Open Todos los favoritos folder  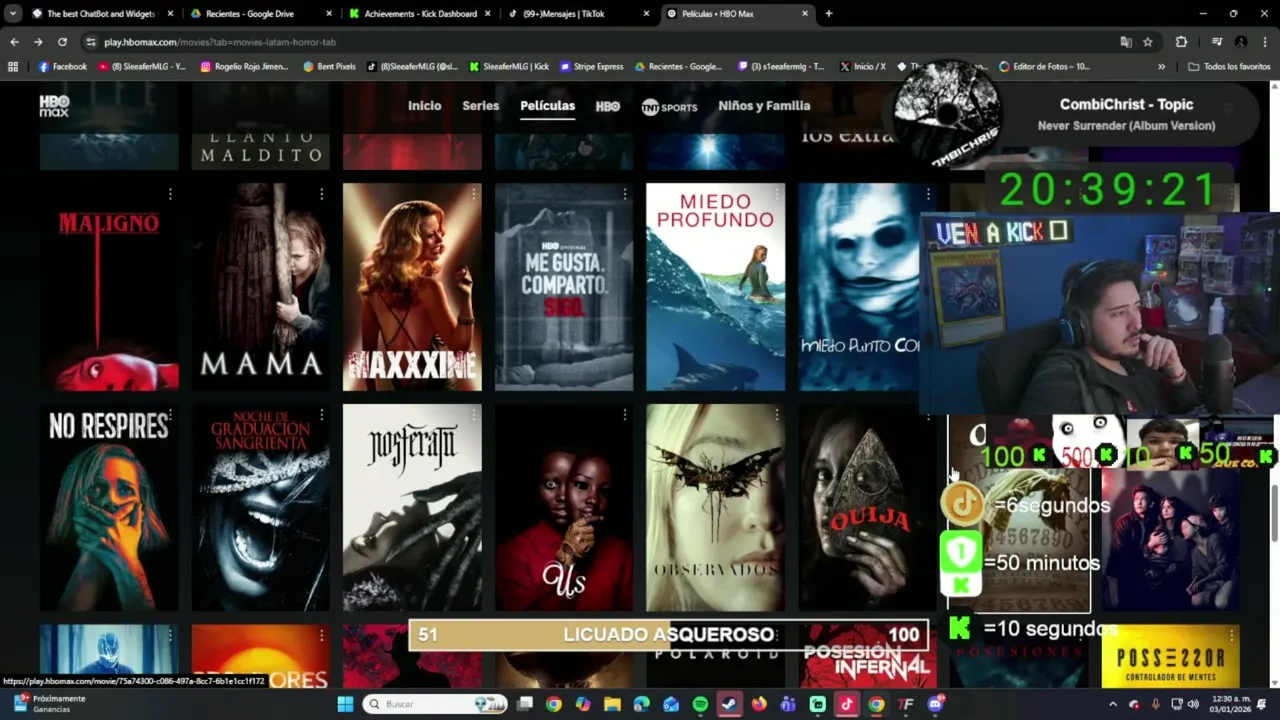click(1229, 67)
